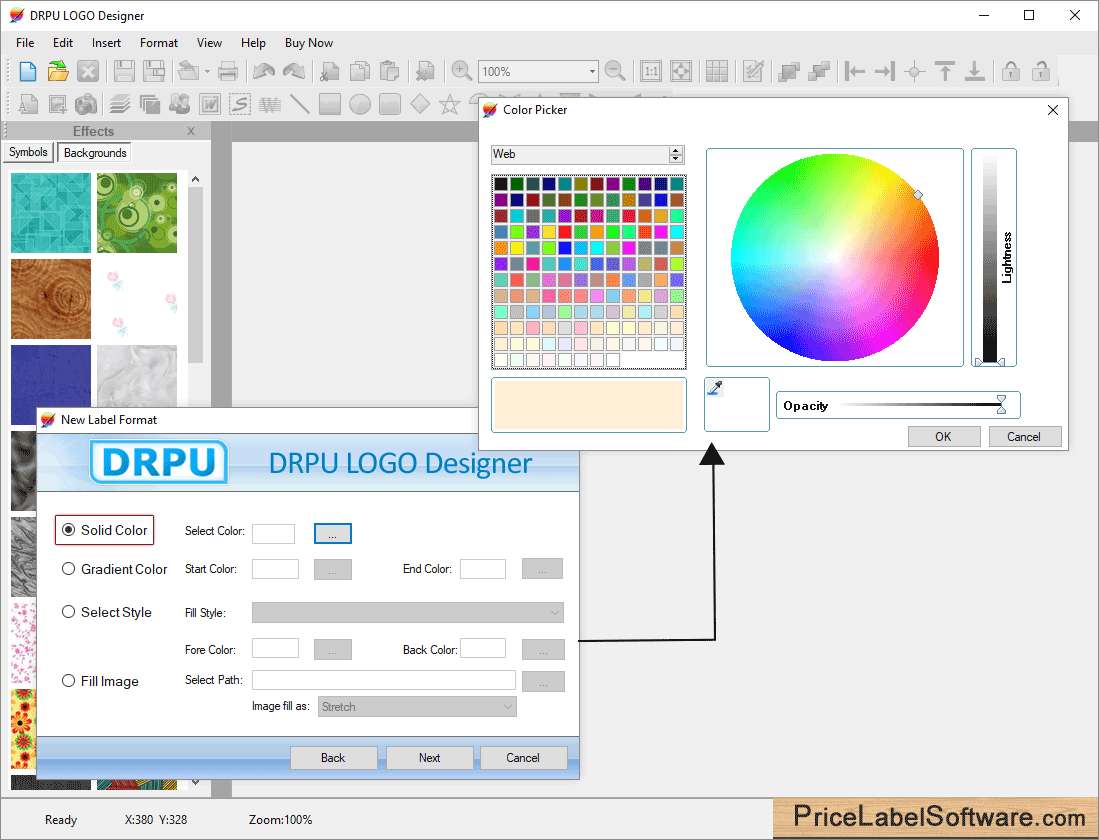Click the Cut scissors icon
The height and width of the screenshot is (840, 1099).
[x=329, y=72]
